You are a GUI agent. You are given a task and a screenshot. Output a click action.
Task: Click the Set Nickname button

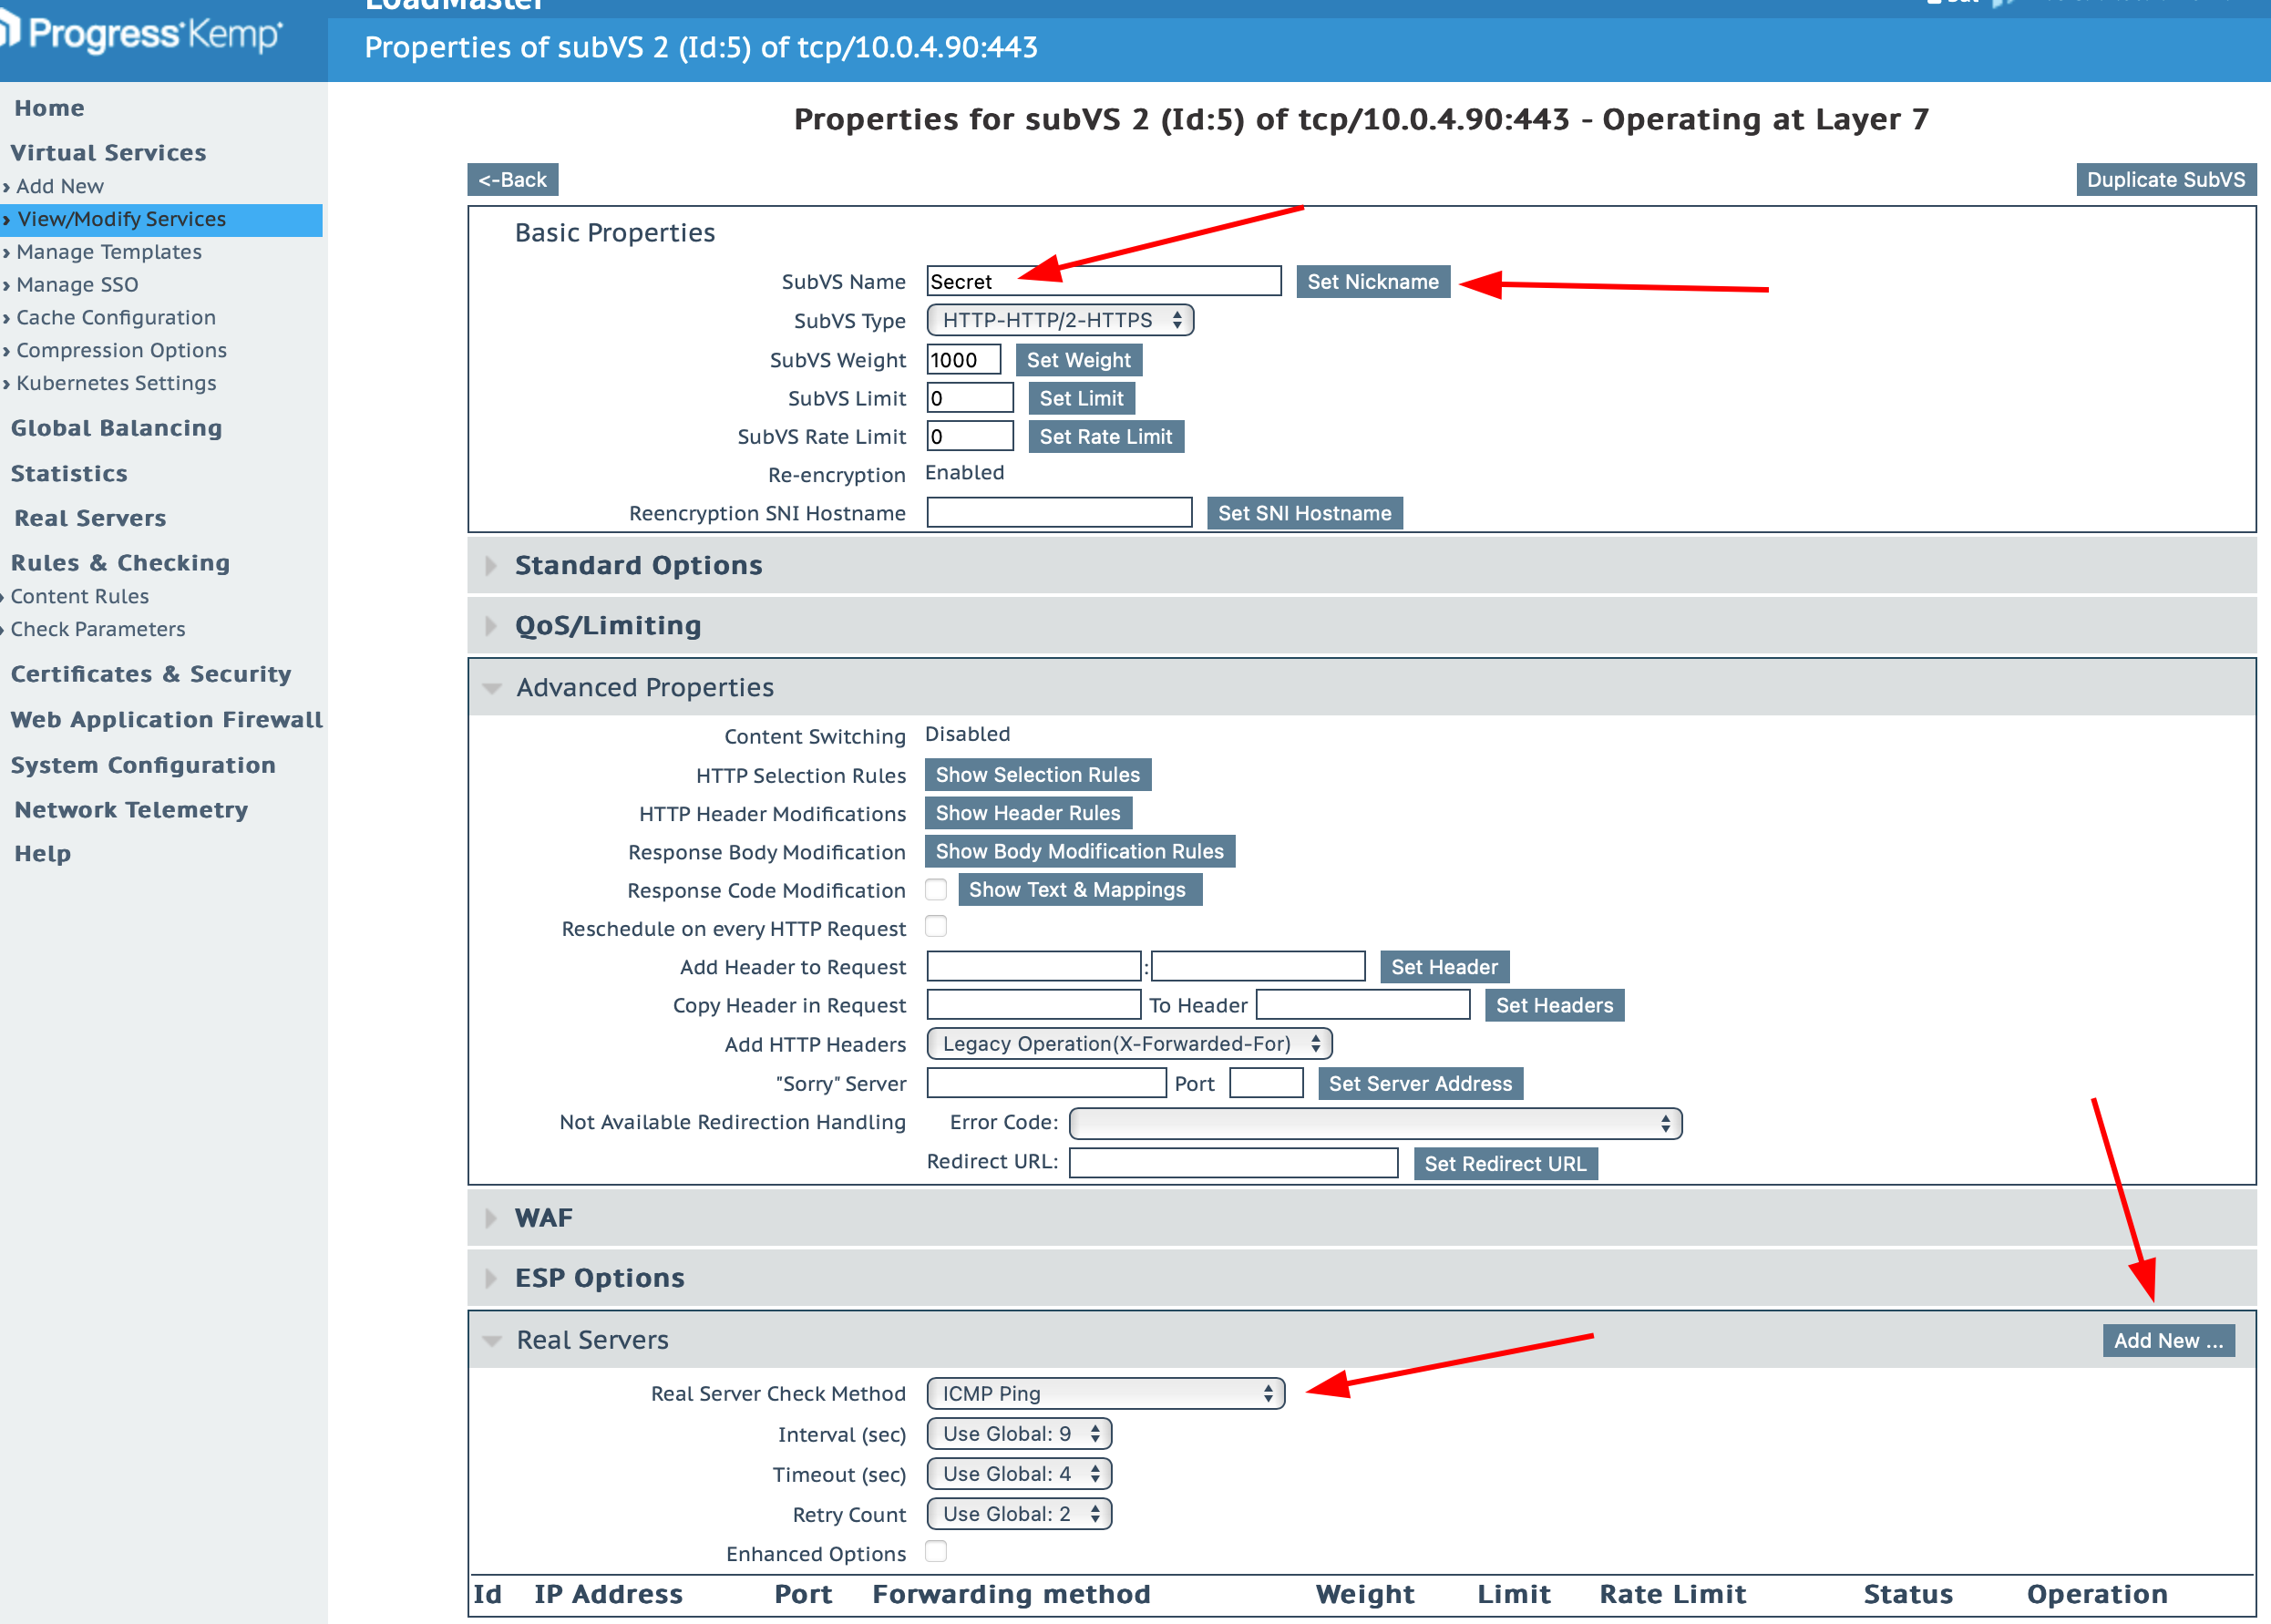click(x=1372, y=282)
